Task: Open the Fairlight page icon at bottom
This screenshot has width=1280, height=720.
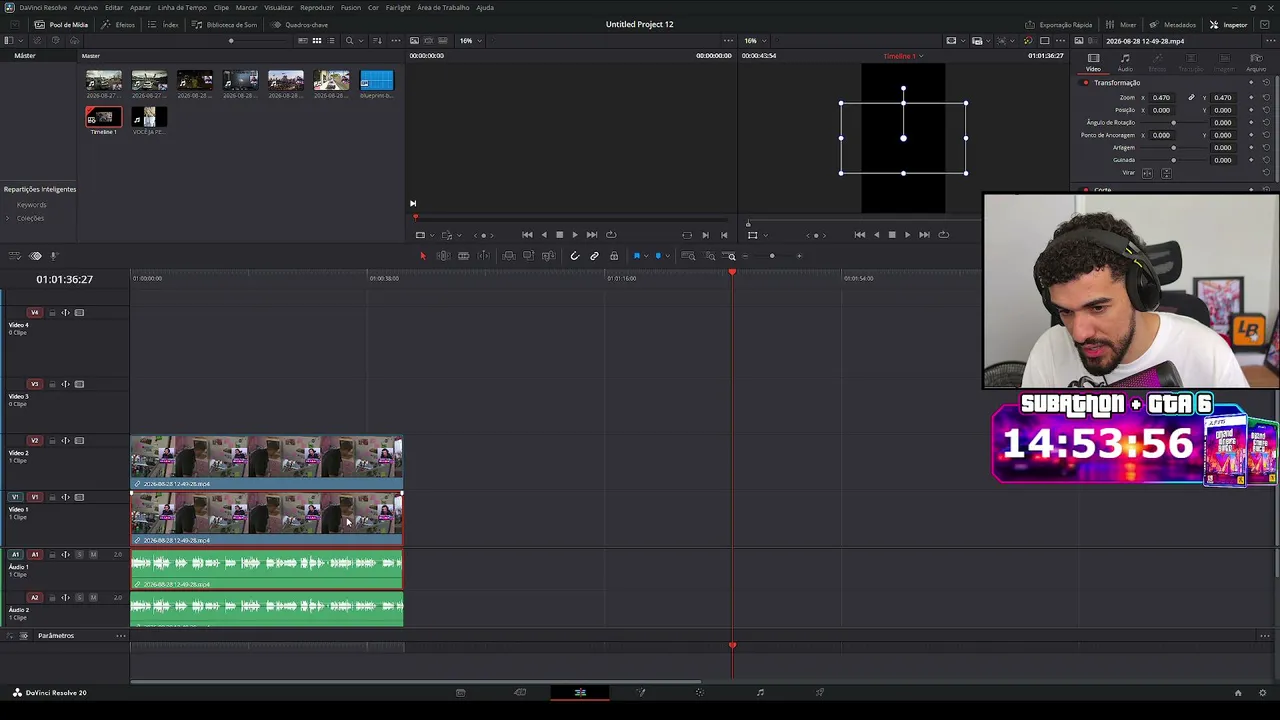Action: pyautogui.click(x=760, y=692)
